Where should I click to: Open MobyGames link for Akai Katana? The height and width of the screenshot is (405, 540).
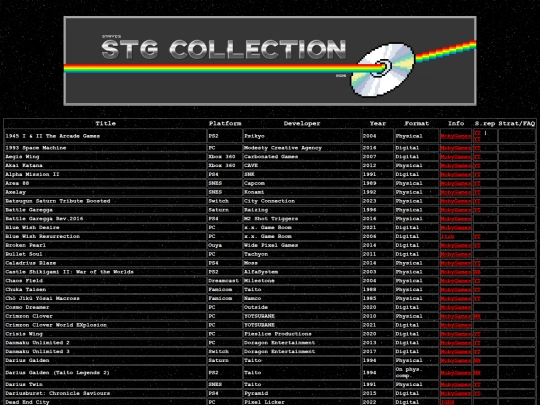(x=456, y=166)
